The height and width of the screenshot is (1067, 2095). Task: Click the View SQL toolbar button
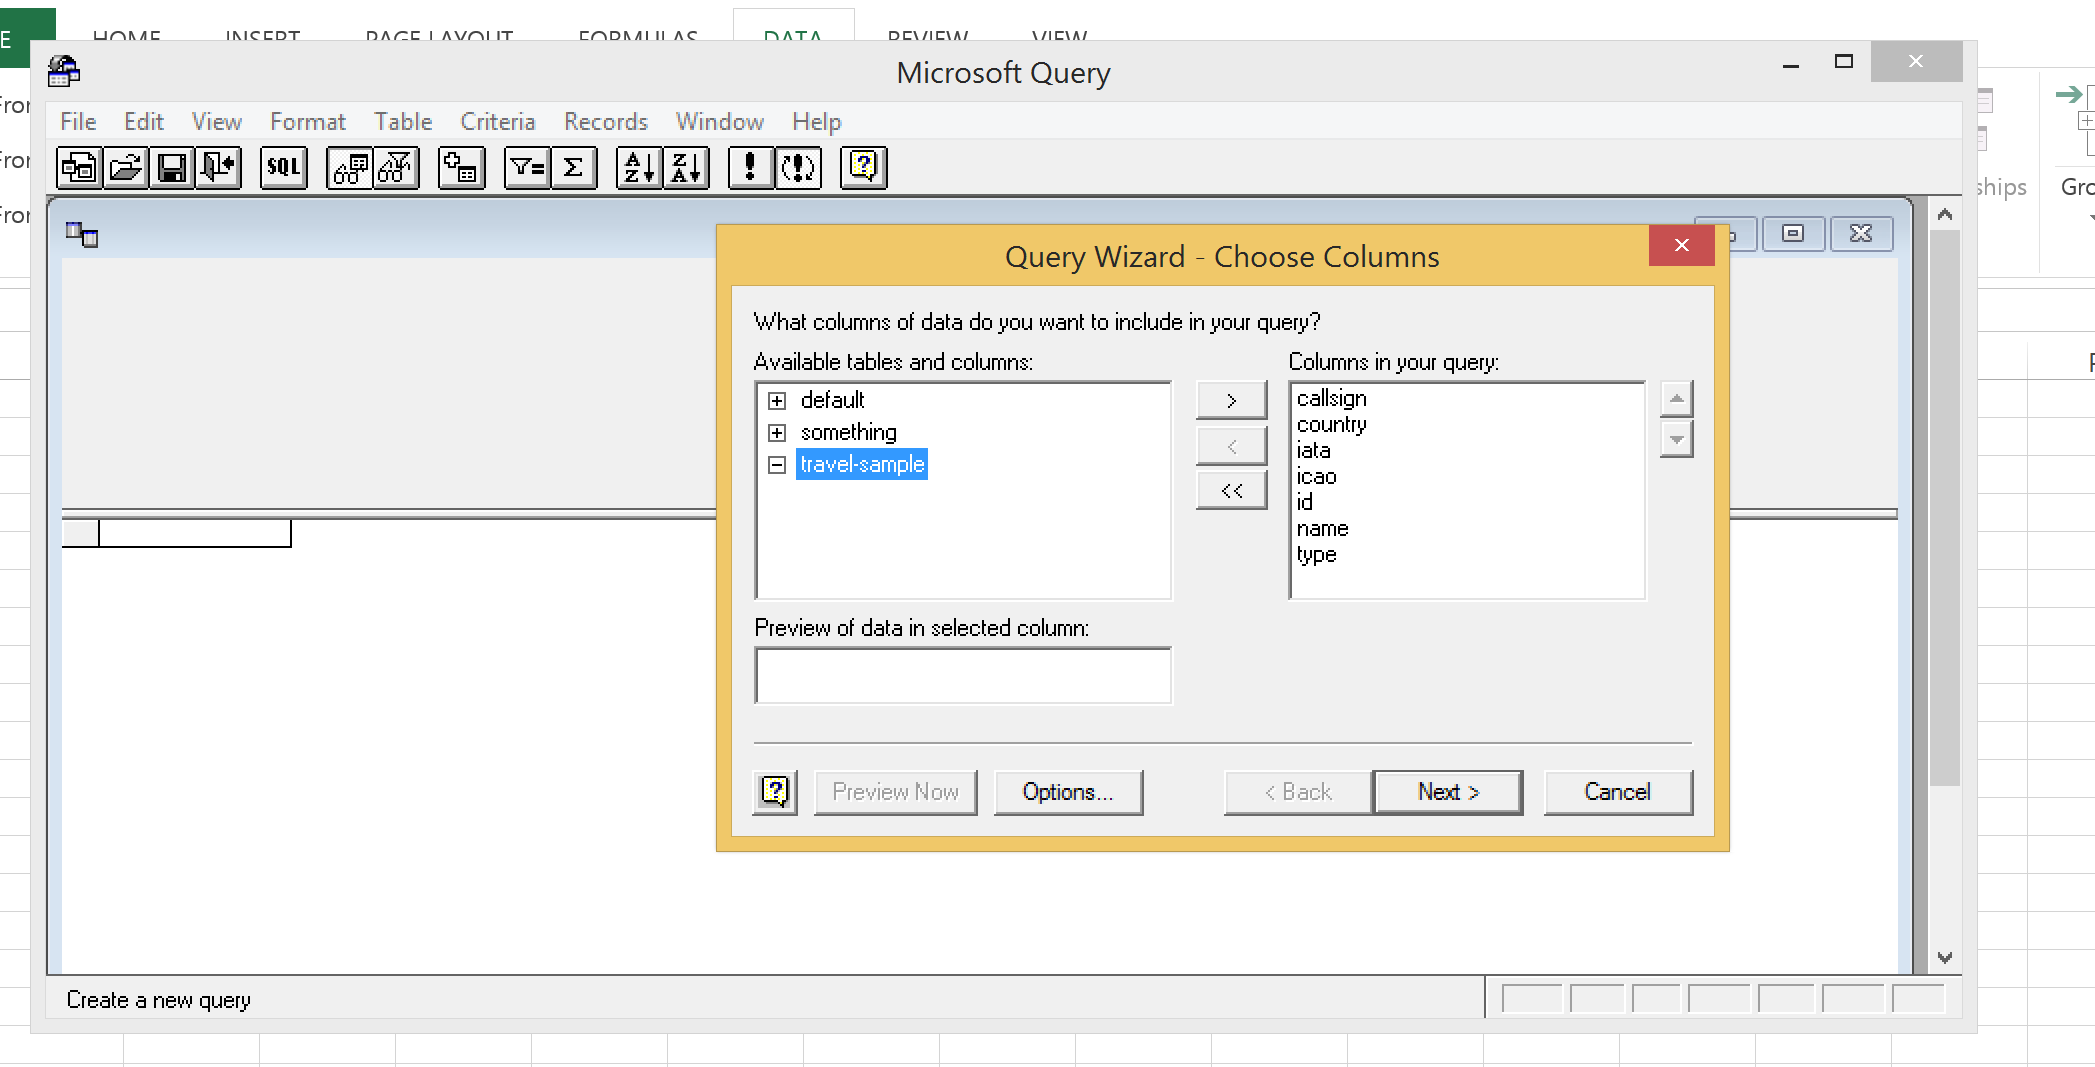coord(284,168)
